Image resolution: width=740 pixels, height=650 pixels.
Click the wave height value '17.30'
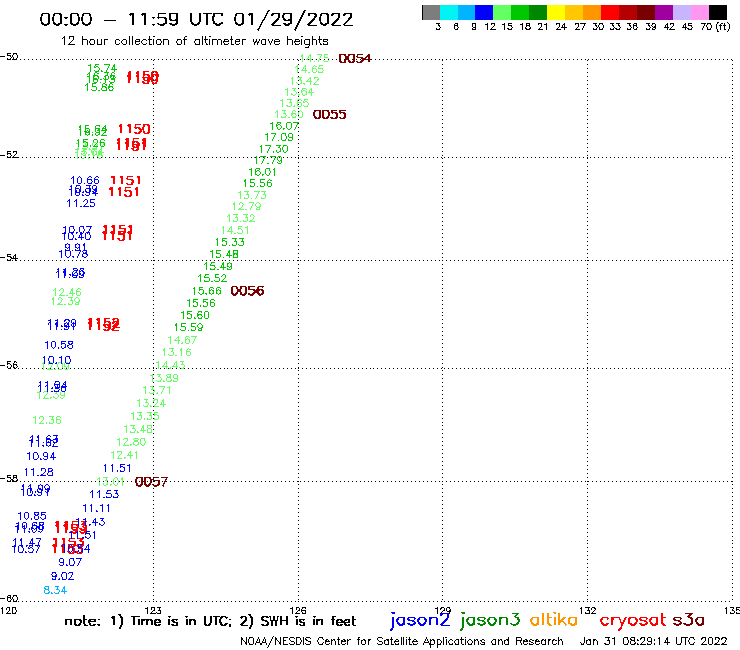274,149
